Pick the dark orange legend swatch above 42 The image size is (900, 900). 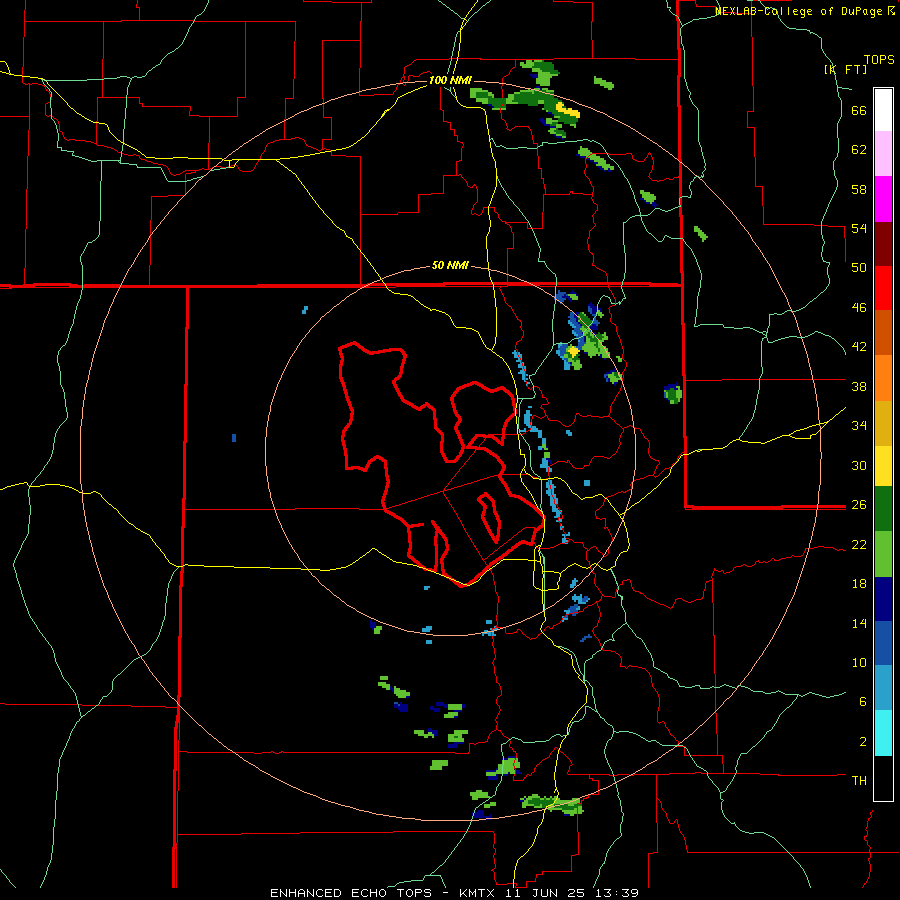(x=883, y=332)
